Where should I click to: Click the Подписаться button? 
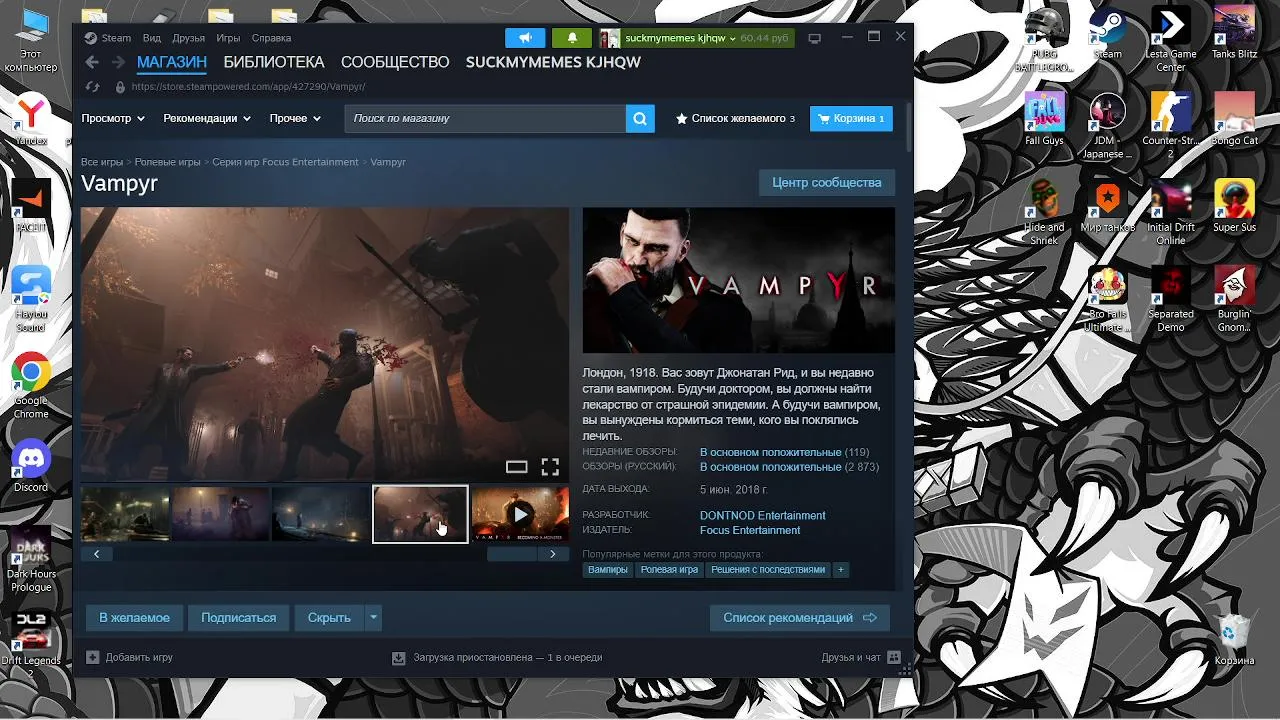(x=238, y=617)
